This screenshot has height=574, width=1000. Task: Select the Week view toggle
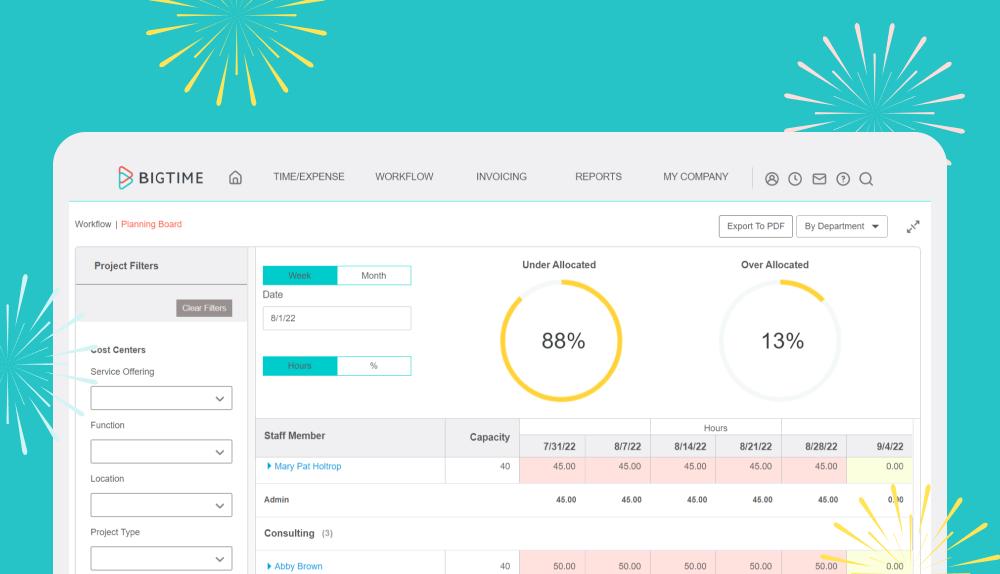300,276
